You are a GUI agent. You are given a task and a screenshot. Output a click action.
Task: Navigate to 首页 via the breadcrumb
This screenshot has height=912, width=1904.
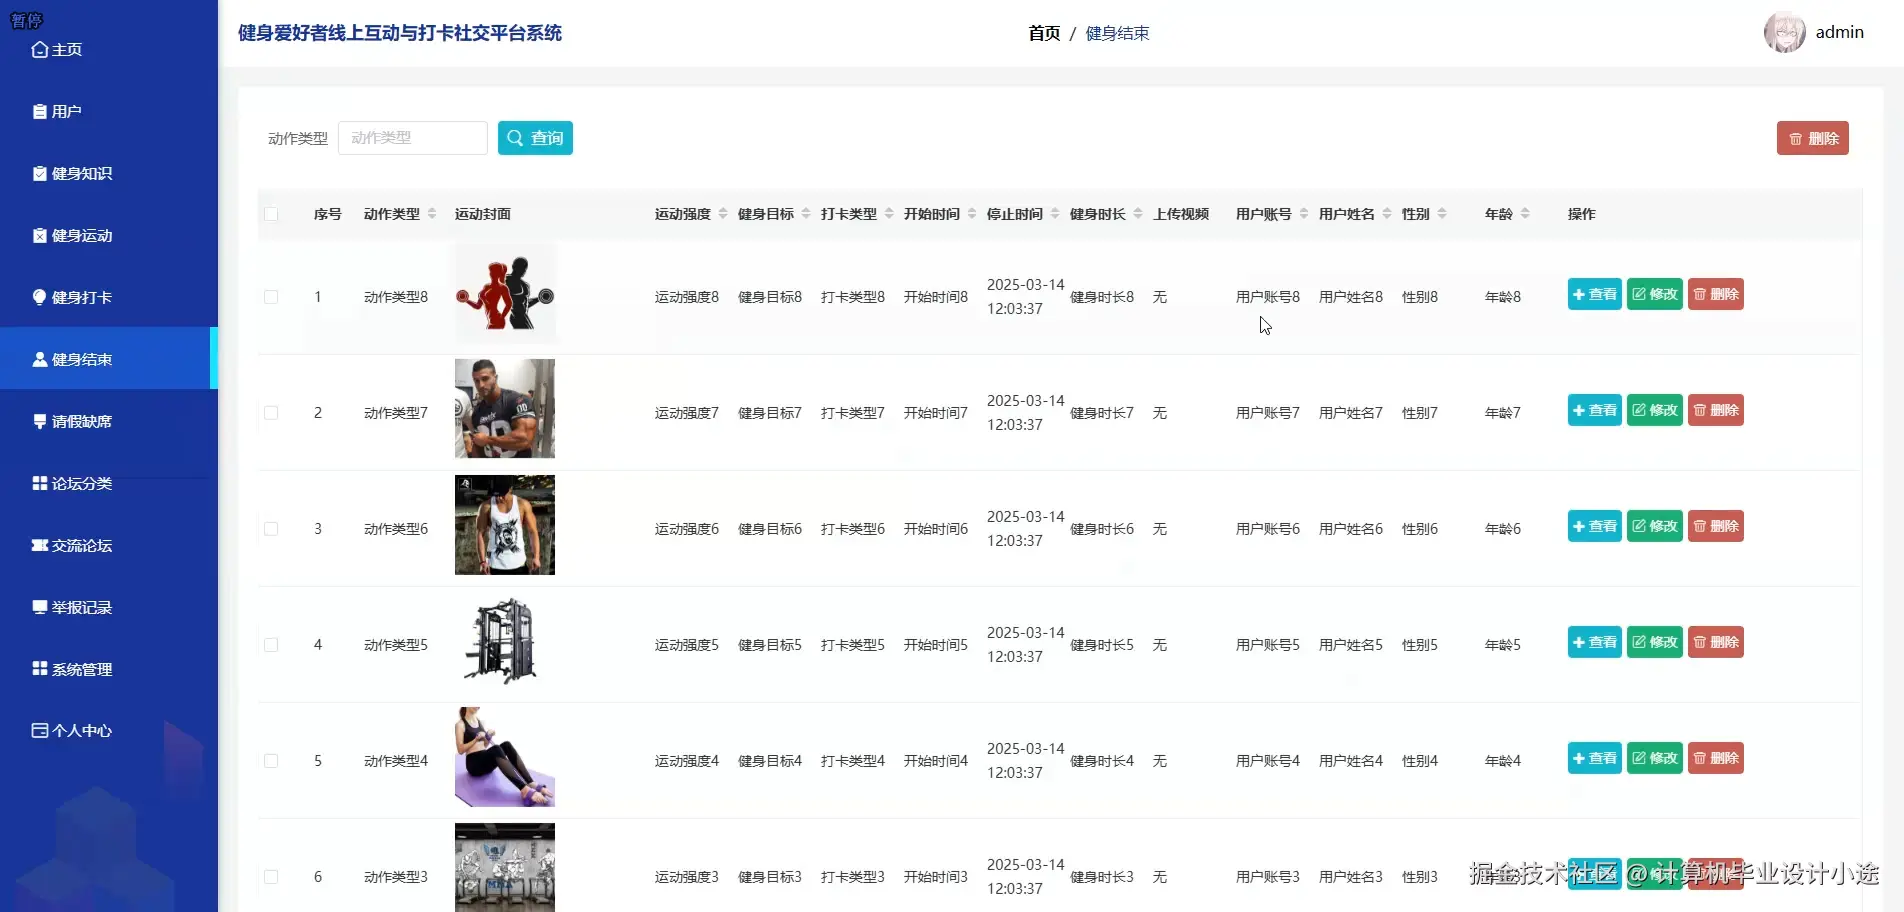tap(1042, 33)
